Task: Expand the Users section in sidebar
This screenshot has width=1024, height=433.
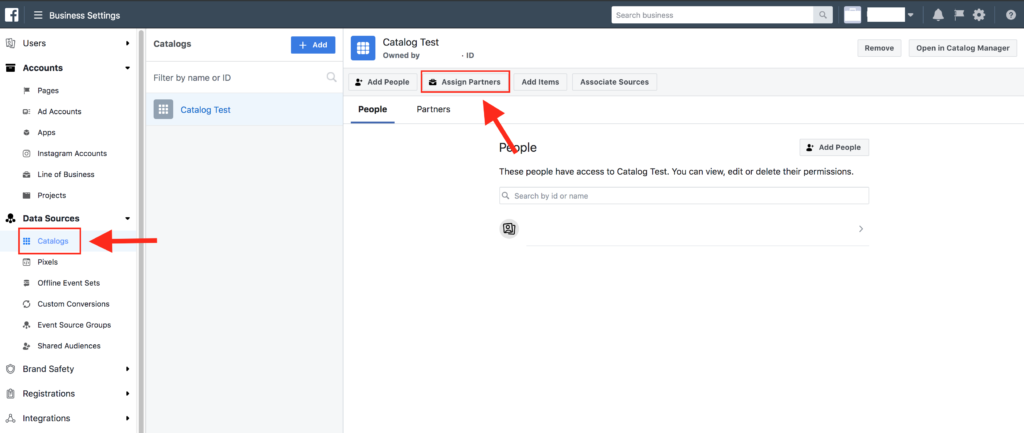Action: [x=127, y=43]
